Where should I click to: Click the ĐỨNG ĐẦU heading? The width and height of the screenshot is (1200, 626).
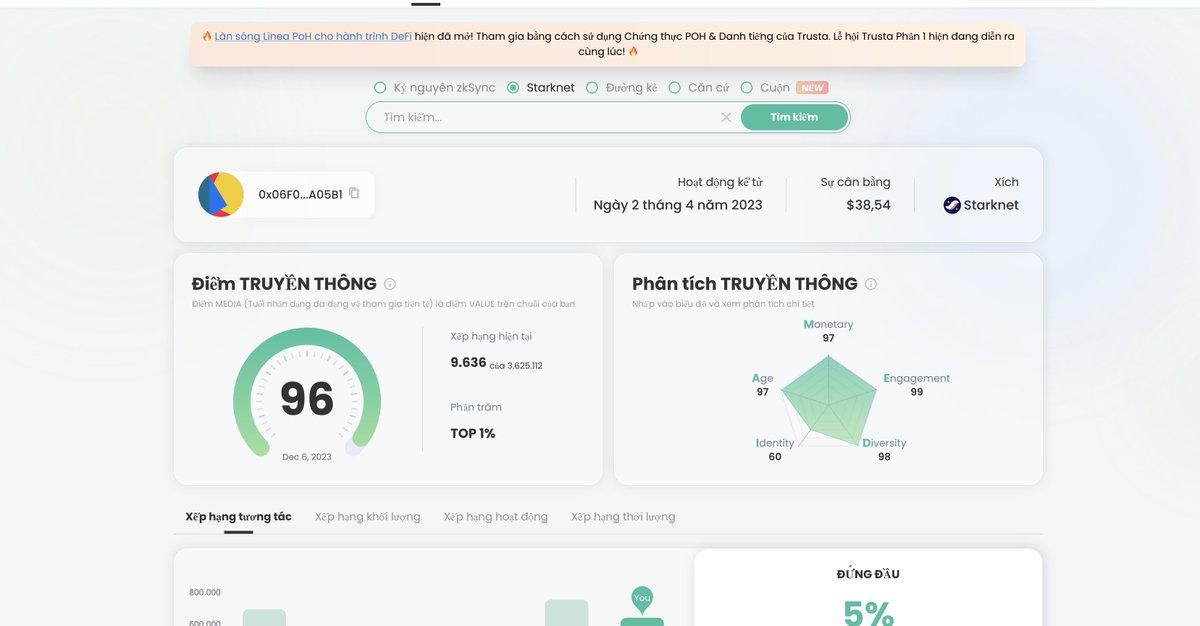868,574
